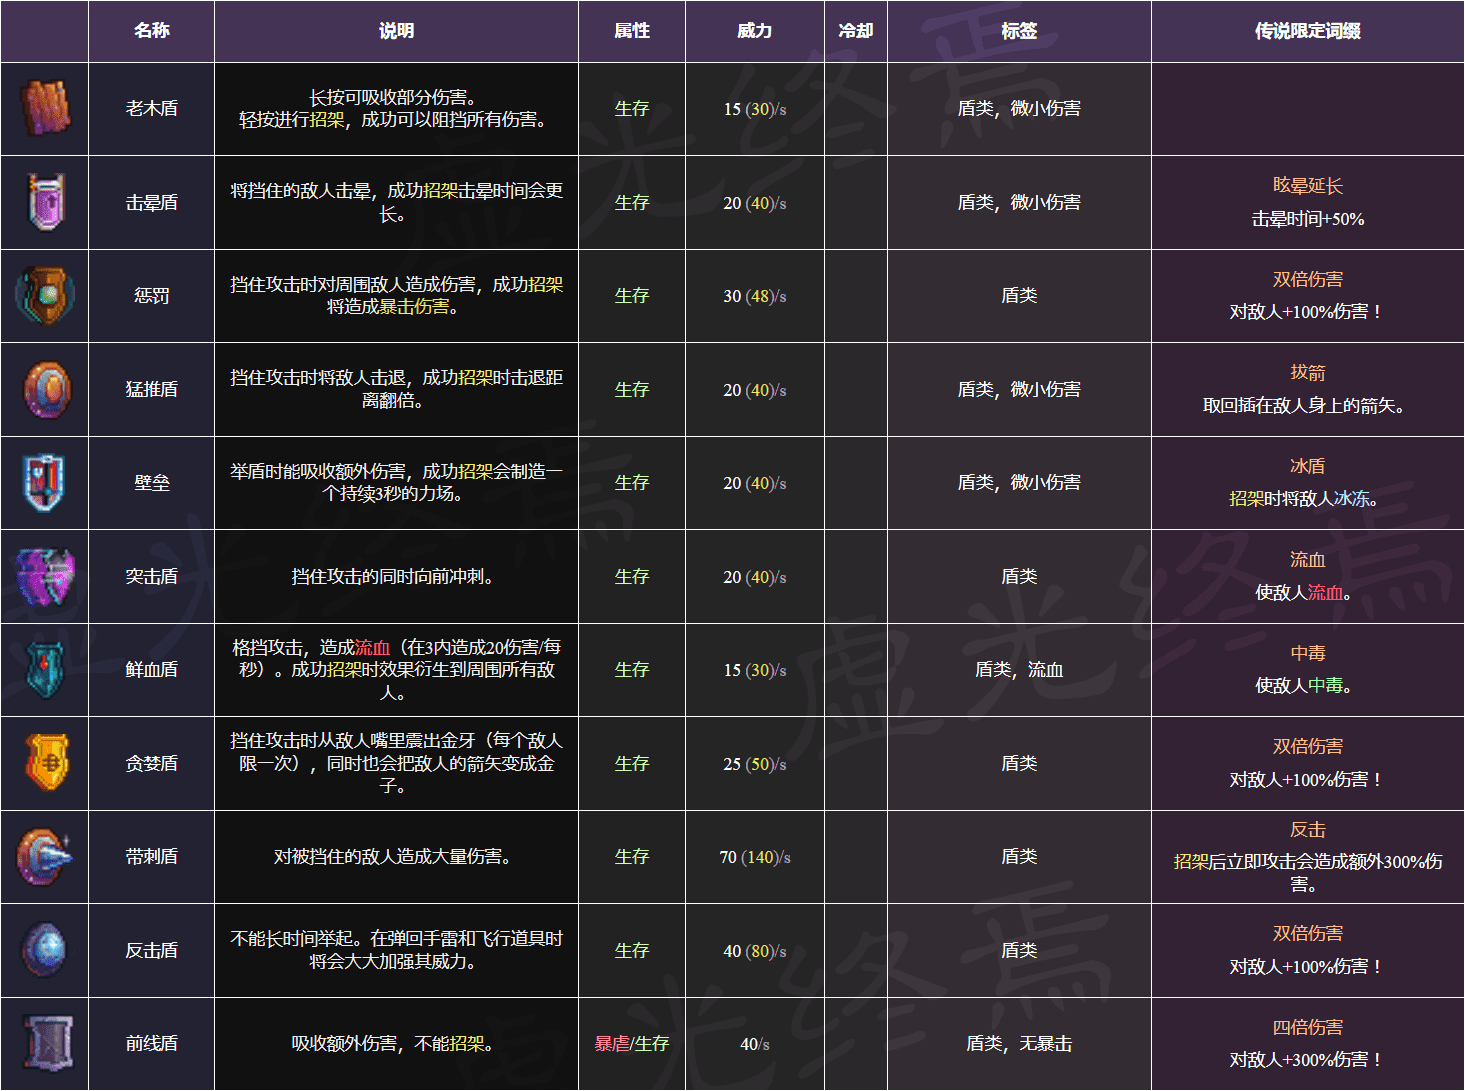
Task: Click the name cell 老木盾
Action: pos(151,109)
